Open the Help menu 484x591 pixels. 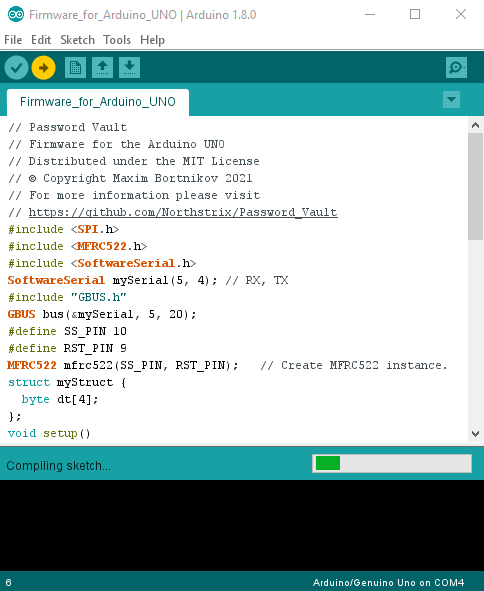tap(152, 40)
